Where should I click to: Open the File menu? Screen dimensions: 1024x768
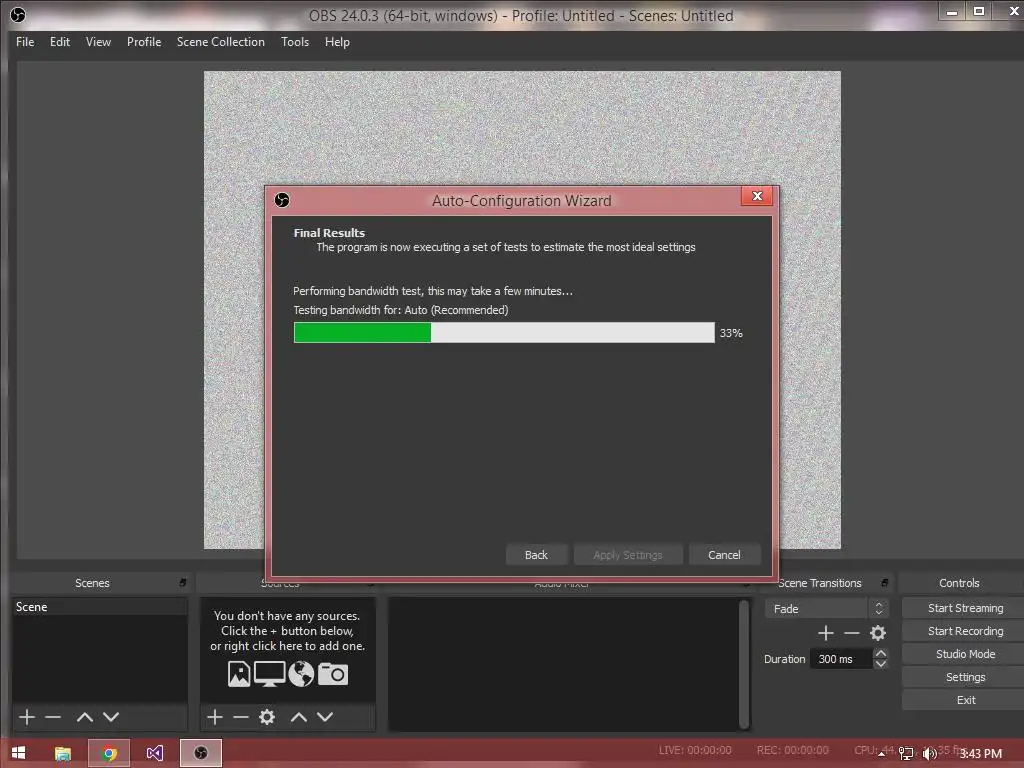[25, 42]
